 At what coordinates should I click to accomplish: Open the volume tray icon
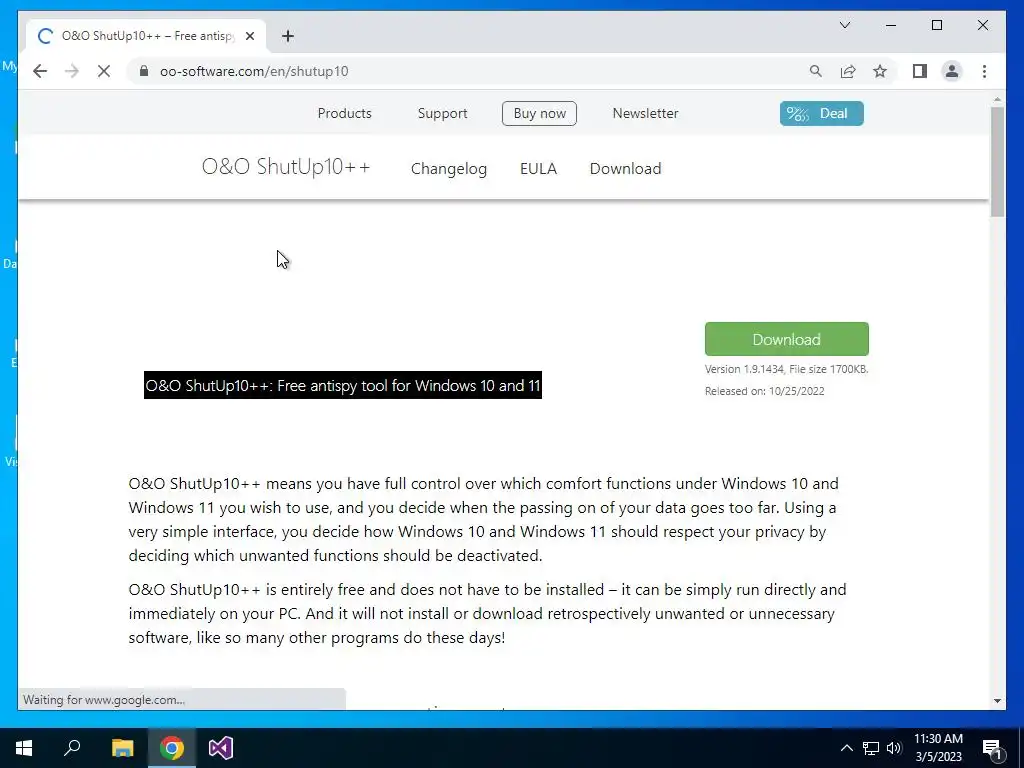(x=894, y=748)
